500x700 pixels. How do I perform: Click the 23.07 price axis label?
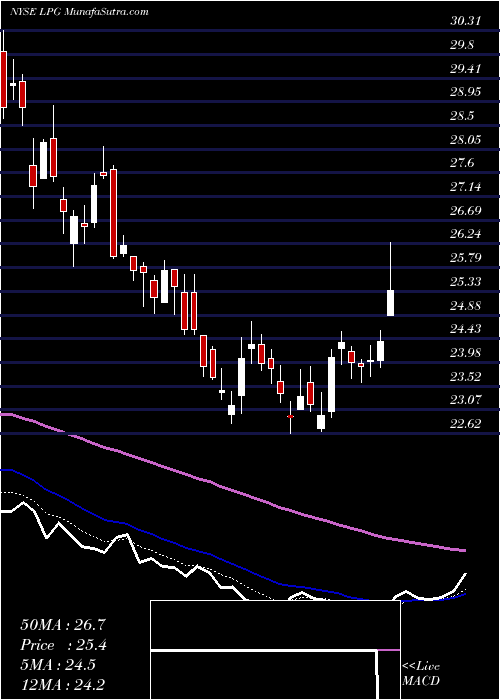pos(465,400)
